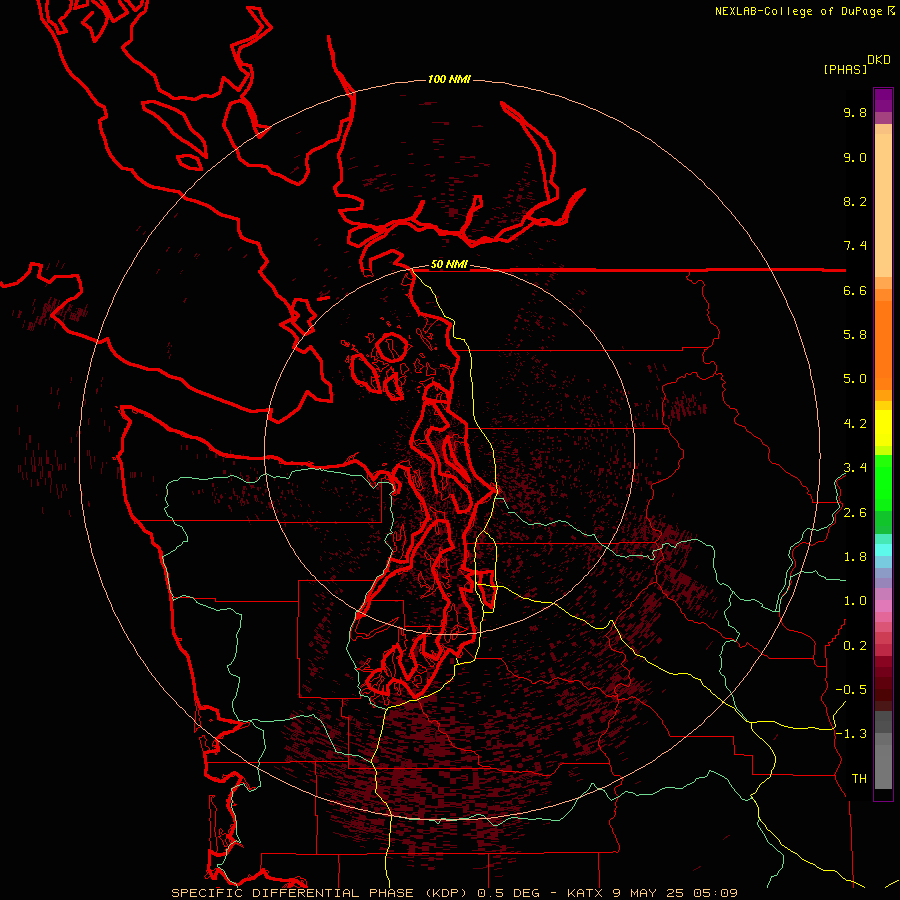Click the [PHAS] legend unit label
The width and height of the screenshot is (900, 900).
point(845,70)
